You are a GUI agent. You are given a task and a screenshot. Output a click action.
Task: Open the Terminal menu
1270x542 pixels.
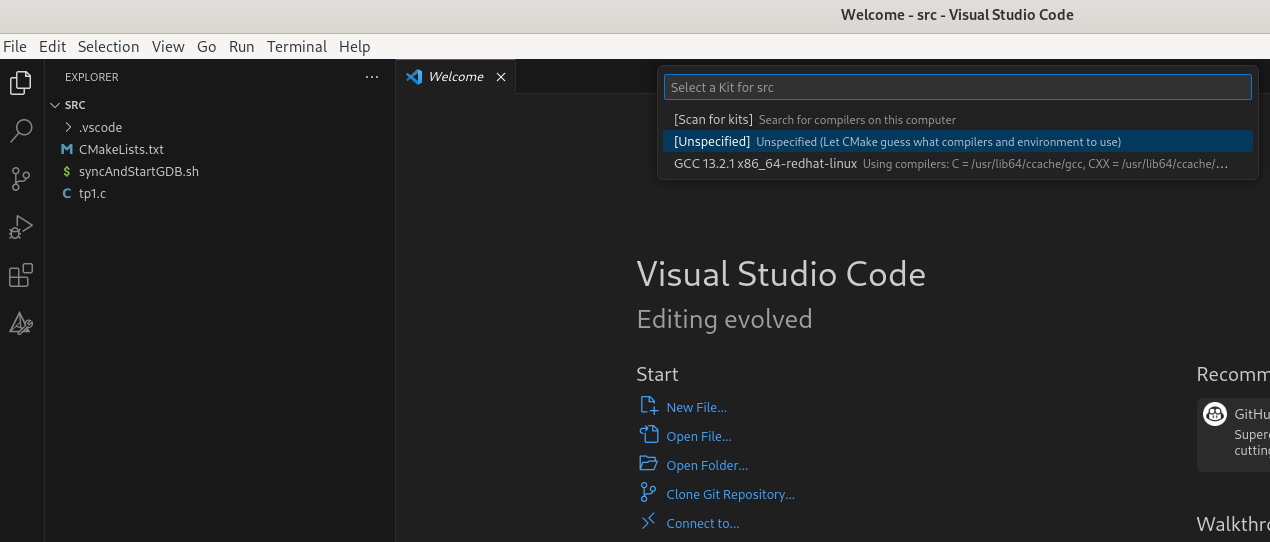pos(296,46)
